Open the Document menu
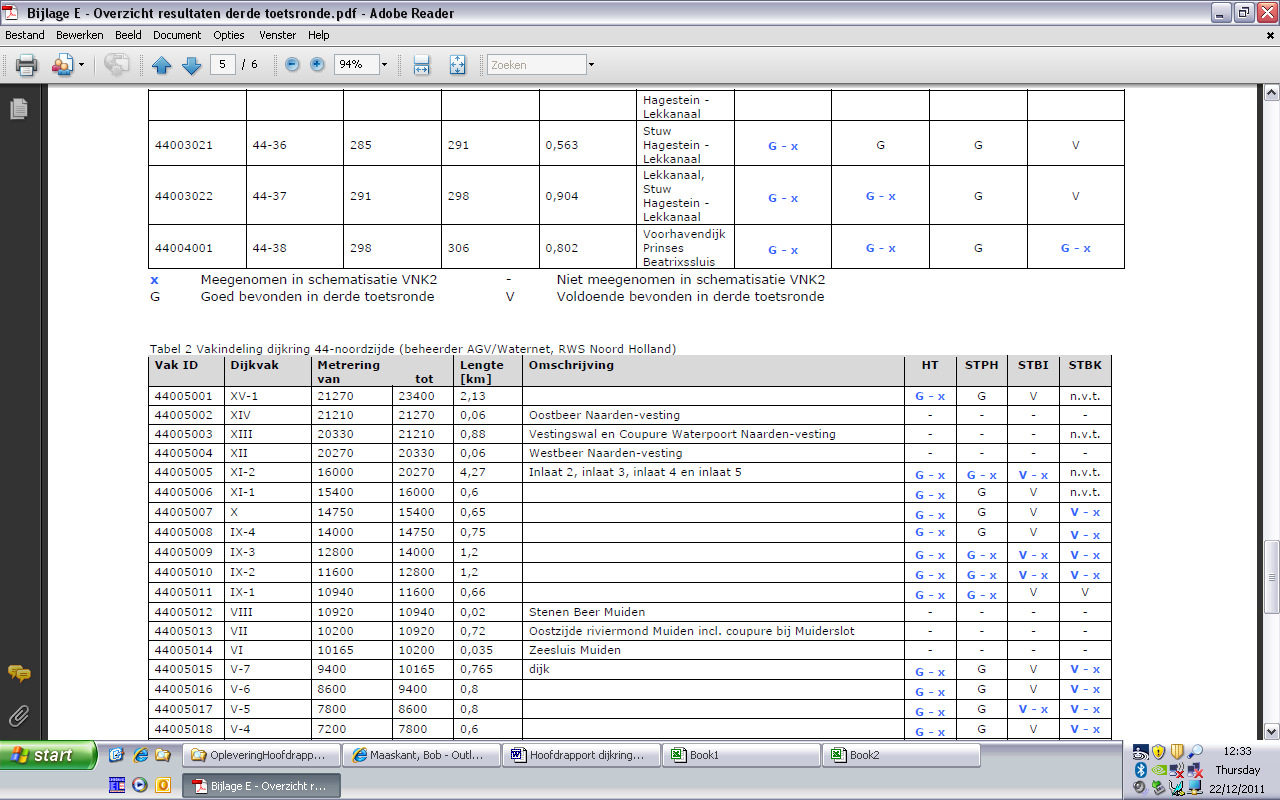The height and width of the screenshot is (800, 1280). 177,35
